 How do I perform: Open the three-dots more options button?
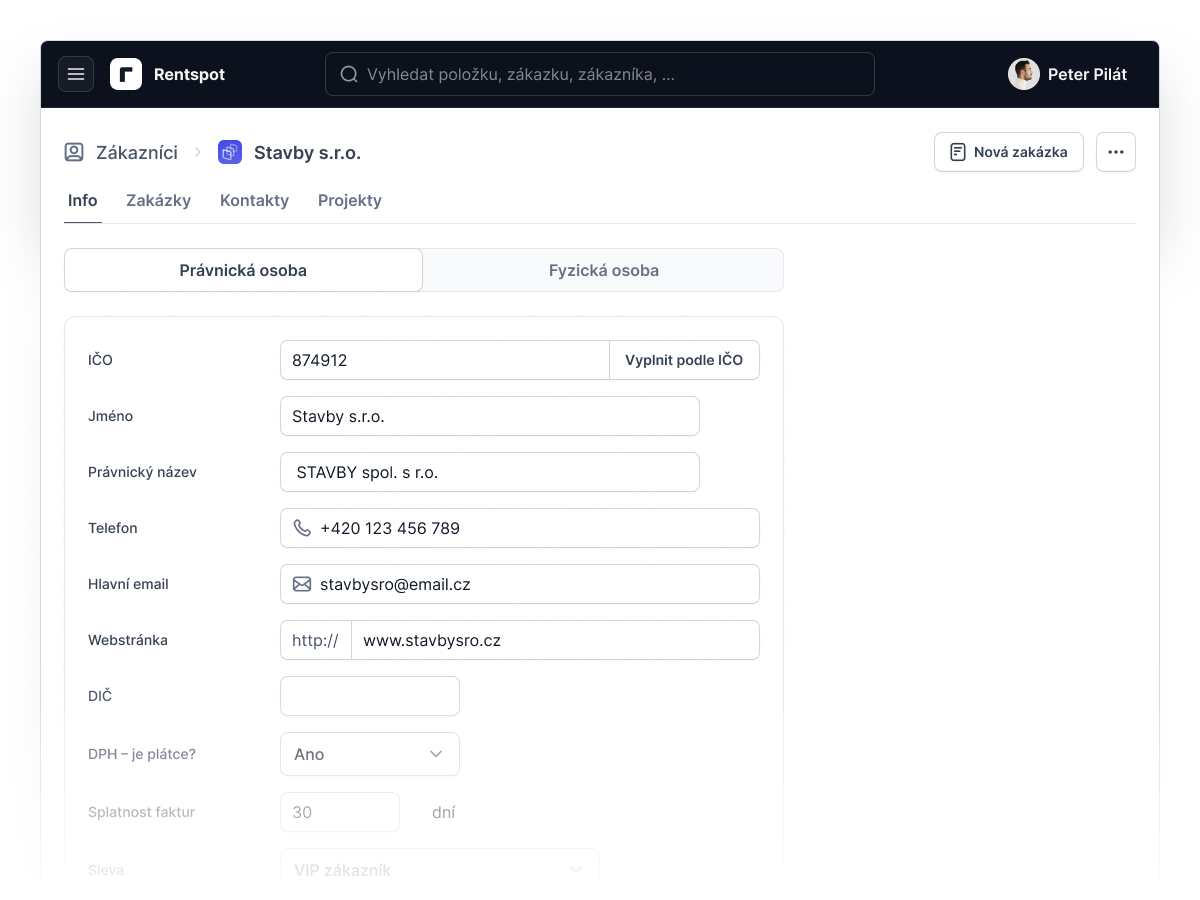[1116, 152]
